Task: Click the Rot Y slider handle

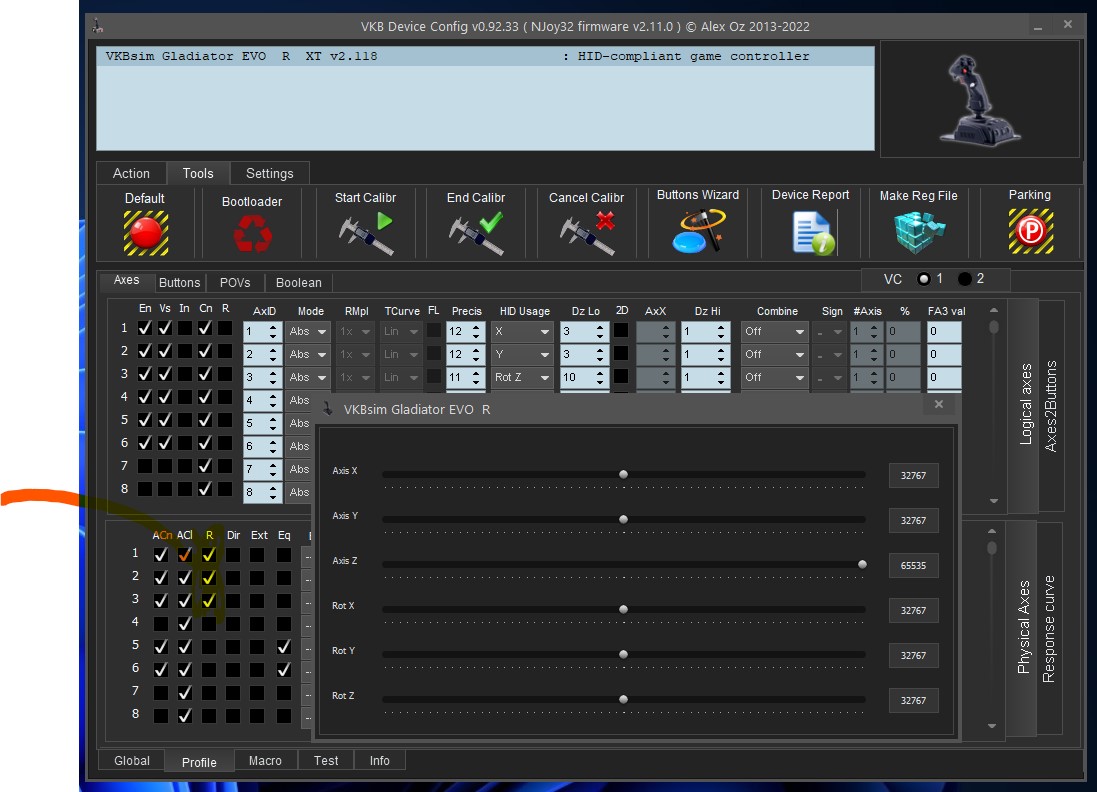Action: (x=623, y=654)
